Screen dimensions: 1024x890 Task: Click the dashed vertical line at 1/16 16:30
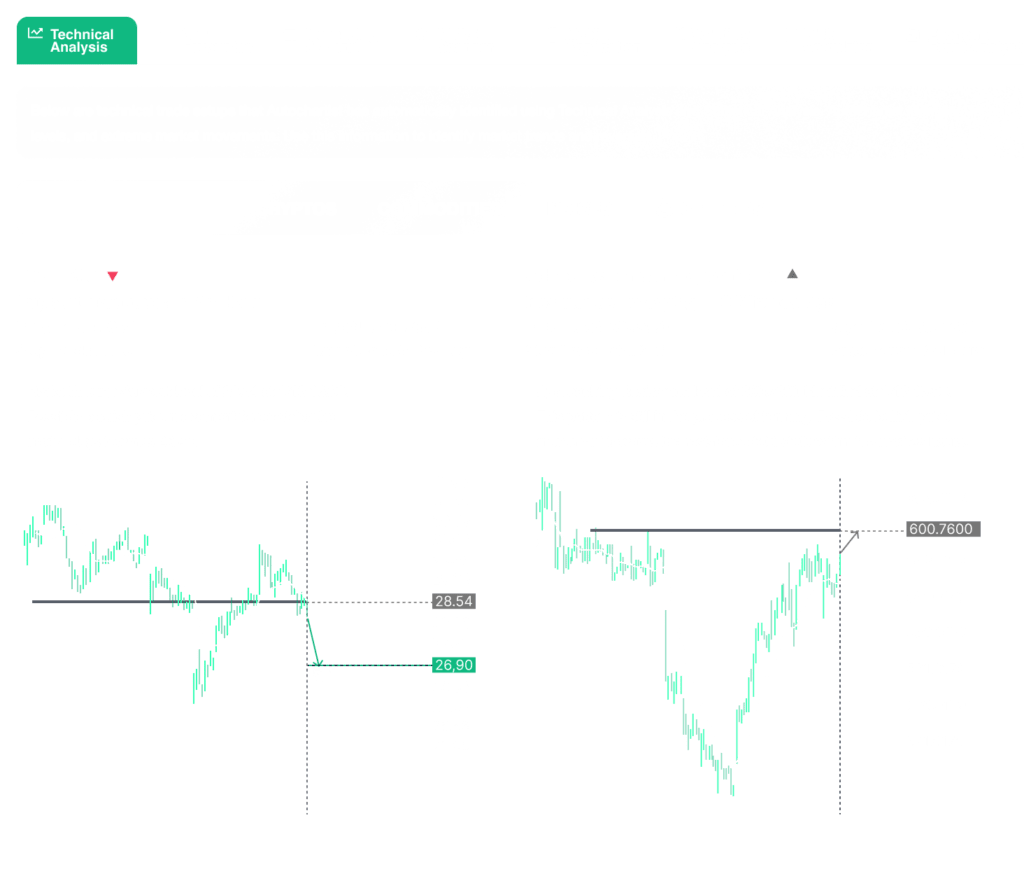click(305, 600)
